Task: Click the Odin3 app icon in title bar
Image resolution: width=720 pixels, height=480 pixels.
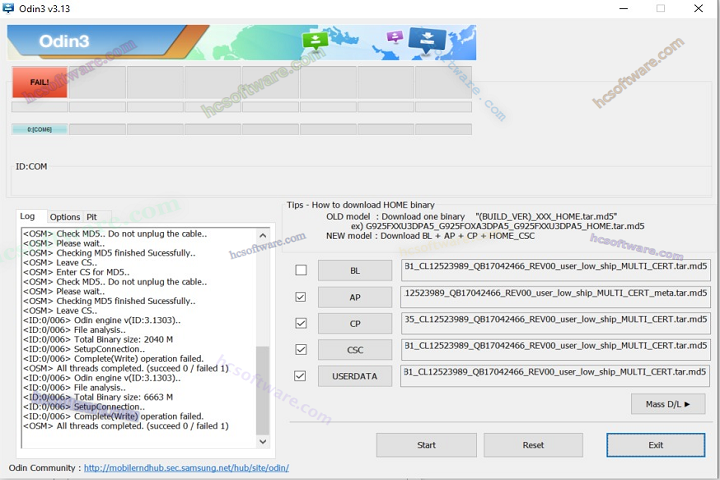Action: click(8, 8)
